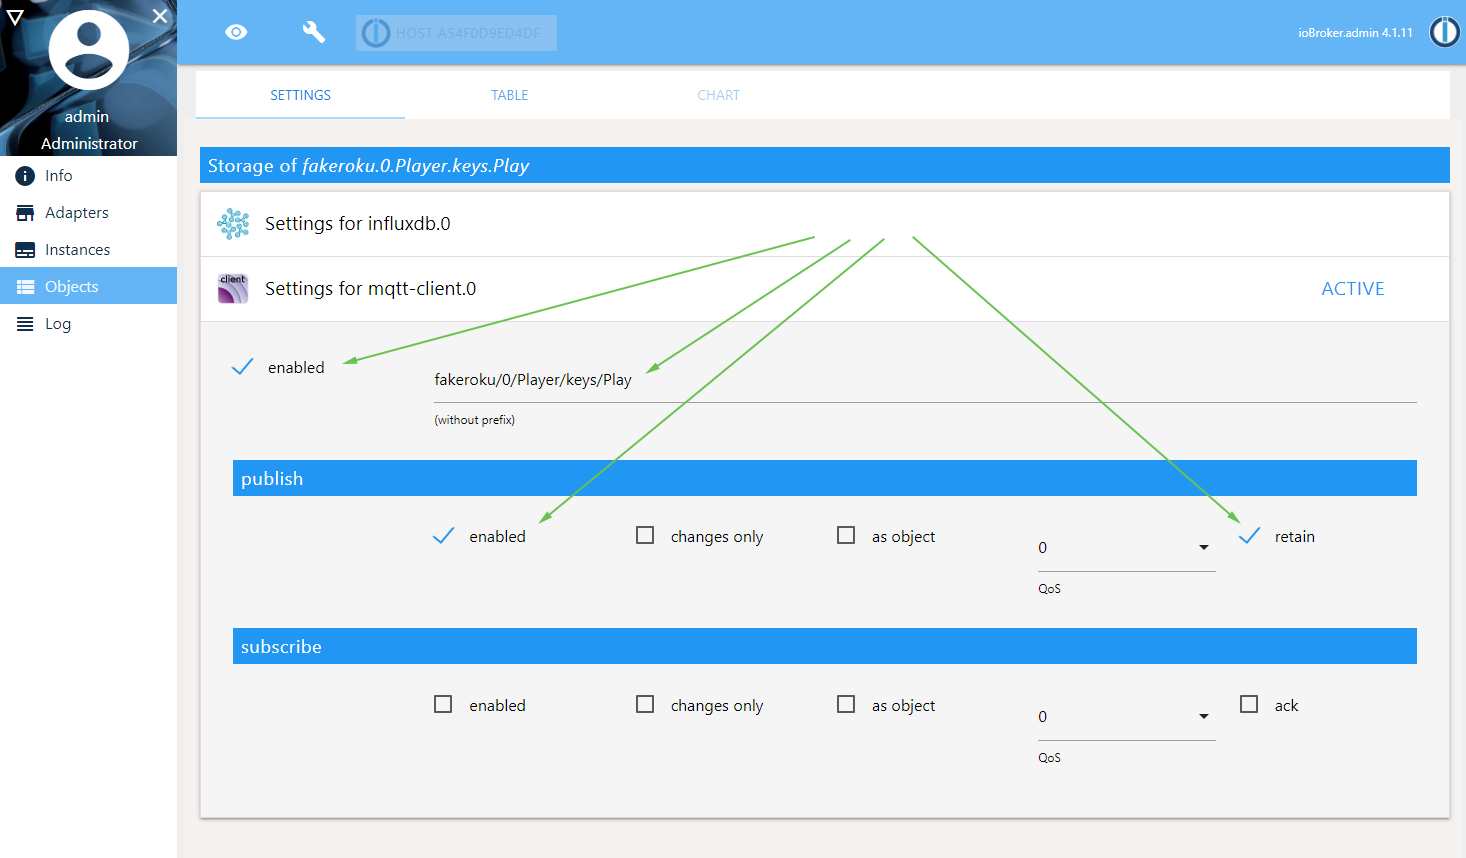Image resolution: width=1466 pixels, height=858 pixels.
Task: Click the subscribe section header
Action: 825,646
